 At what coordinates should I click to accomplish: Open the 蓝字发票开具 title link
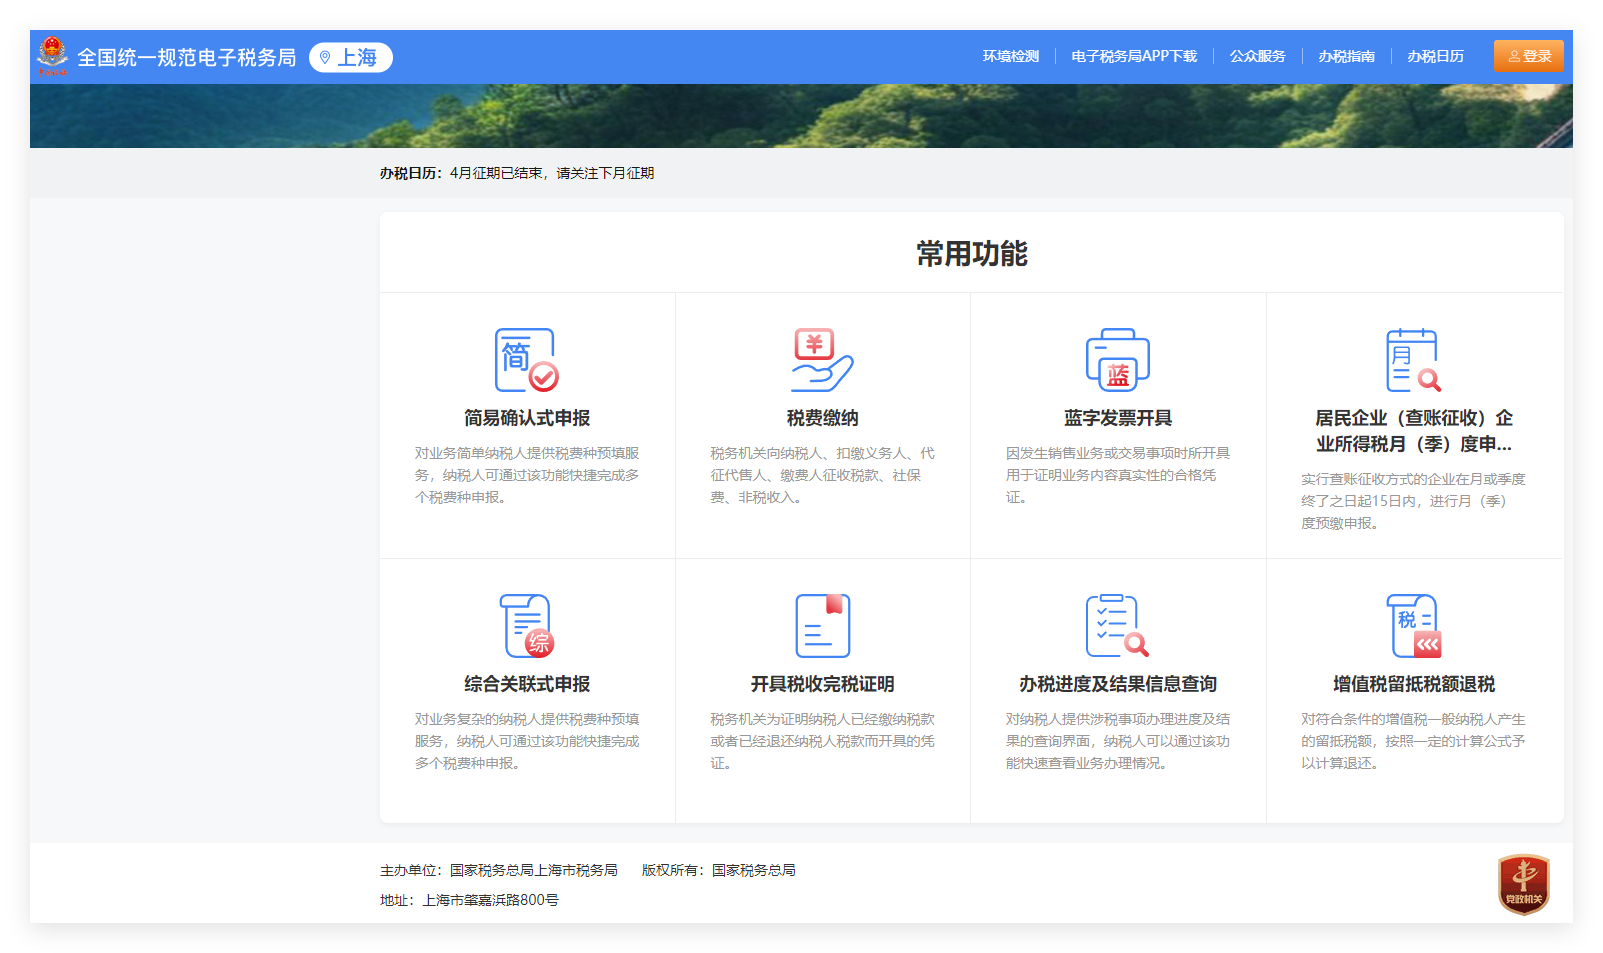point(1118,418)
